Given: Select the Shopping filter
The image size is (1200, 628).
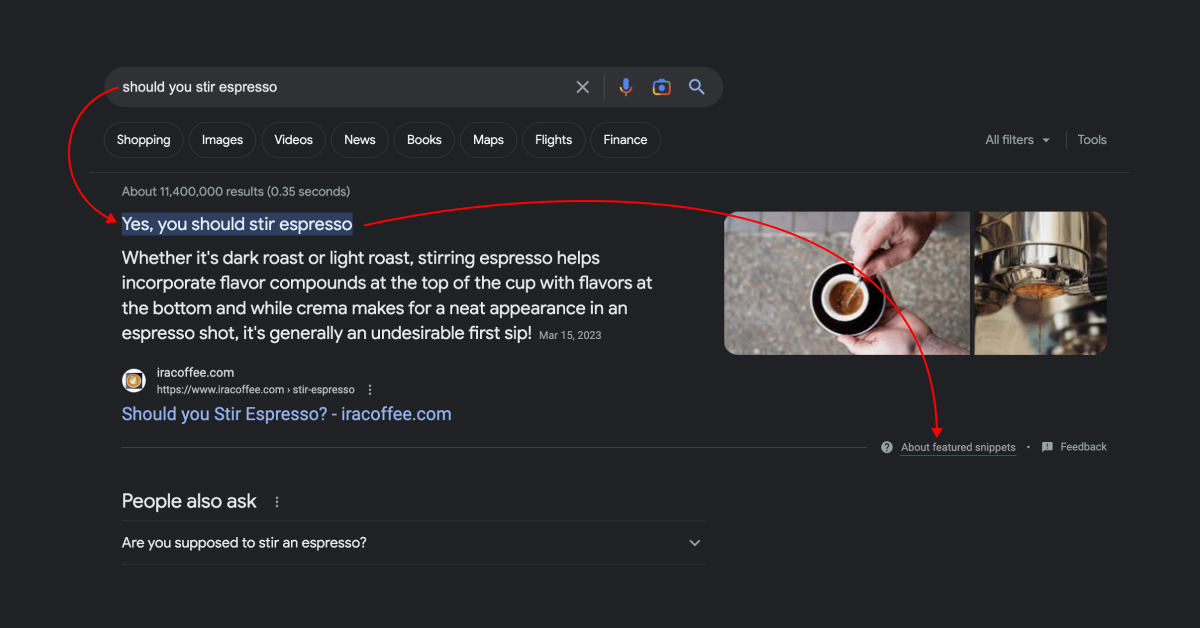Looking at the screenshot, I should [x=143, y=139].
